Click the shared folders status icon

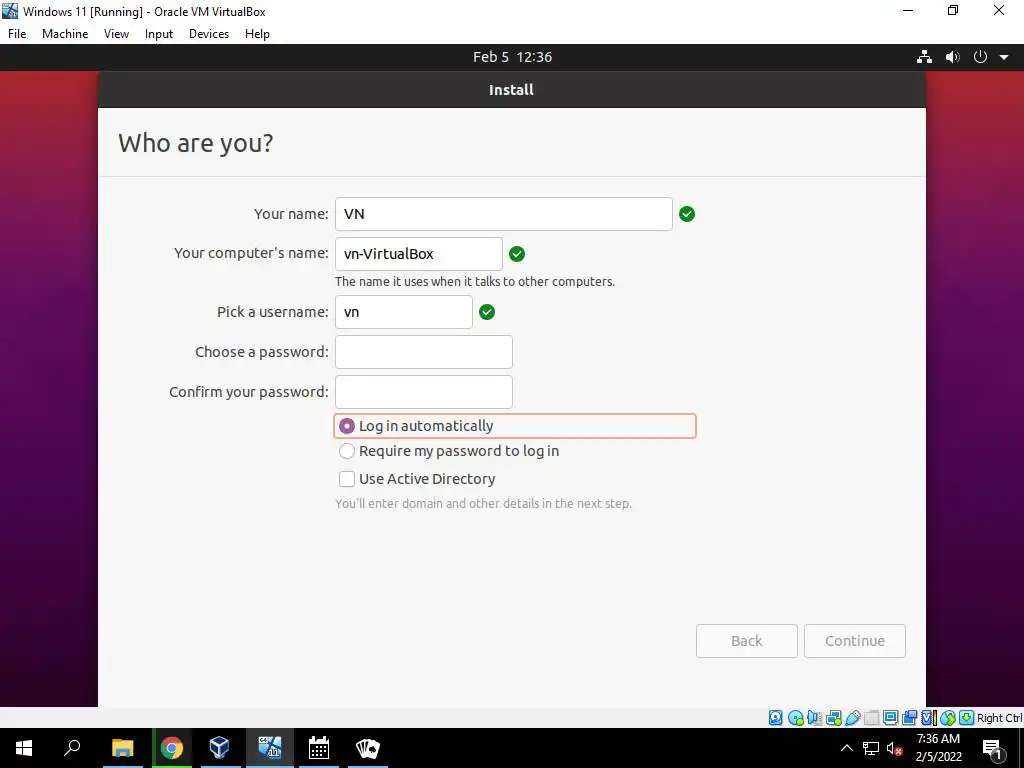click(871, 718)
